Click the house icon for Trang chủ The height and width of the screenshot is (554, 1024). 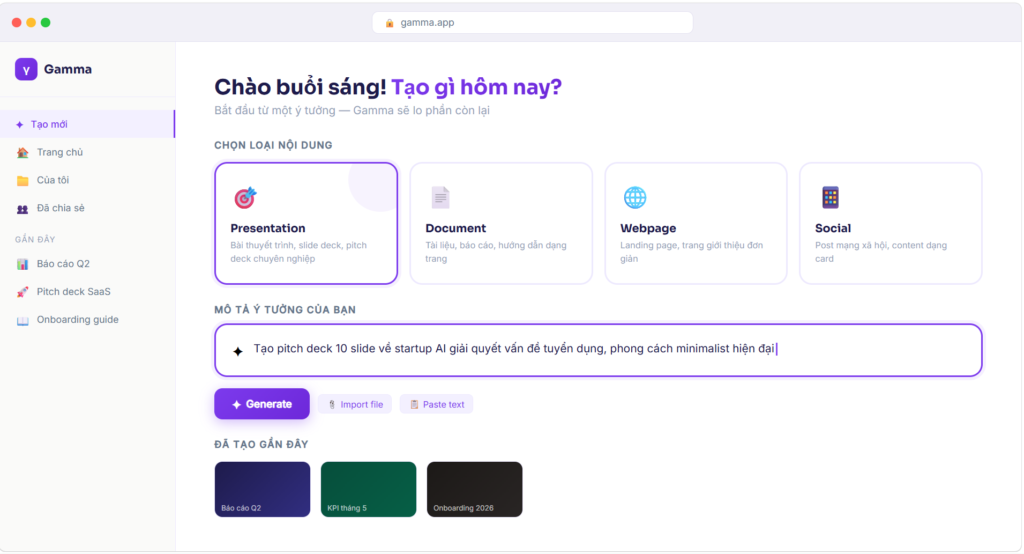[x=22, y=152]
